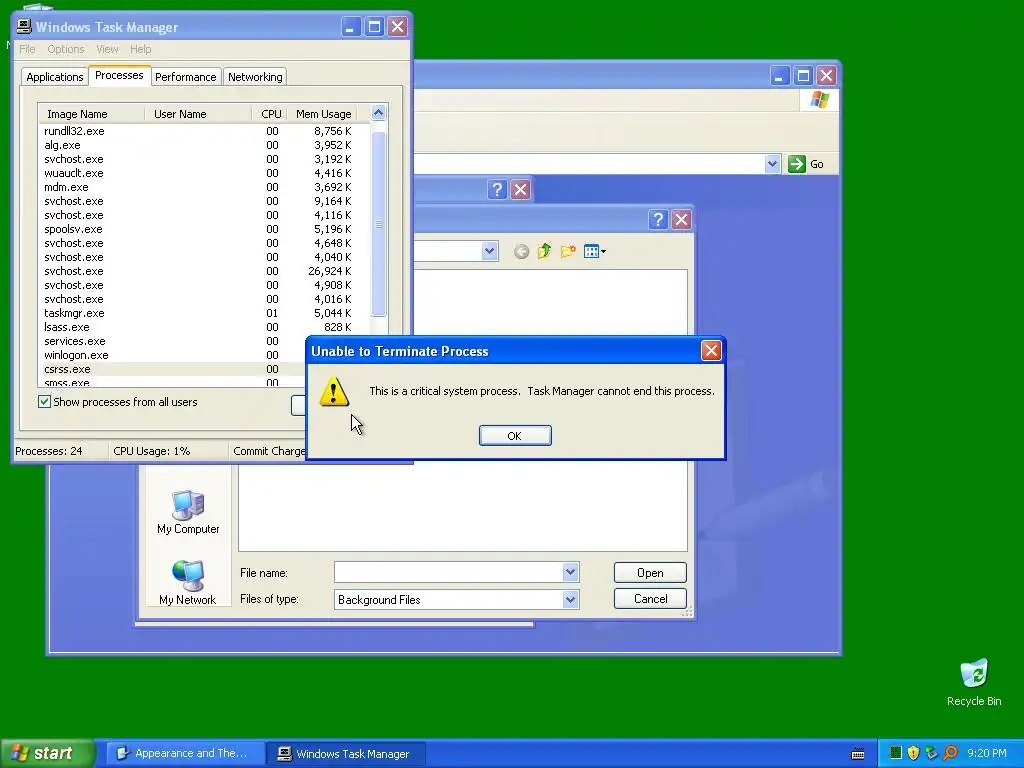
Task: Click the yellow warning triangle icon
Action: point(334,391)
